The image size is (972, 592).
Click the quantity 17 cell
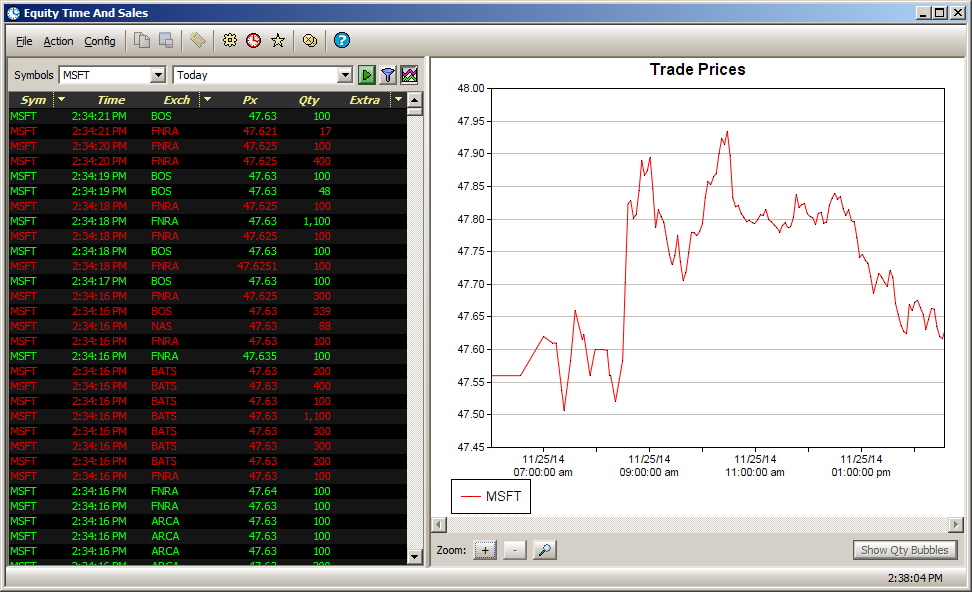325,131
